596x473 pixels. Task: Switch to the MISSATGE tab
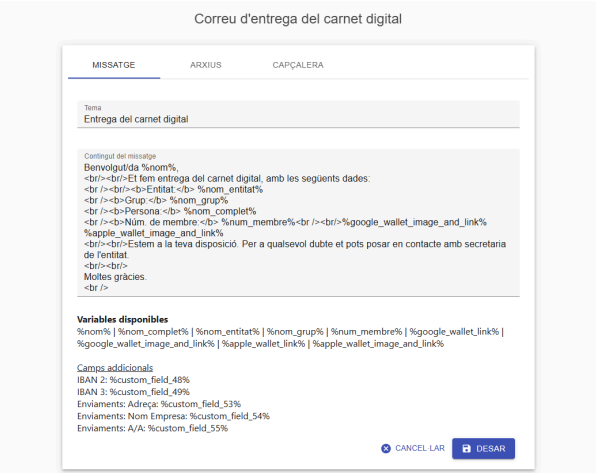(114, 65)
